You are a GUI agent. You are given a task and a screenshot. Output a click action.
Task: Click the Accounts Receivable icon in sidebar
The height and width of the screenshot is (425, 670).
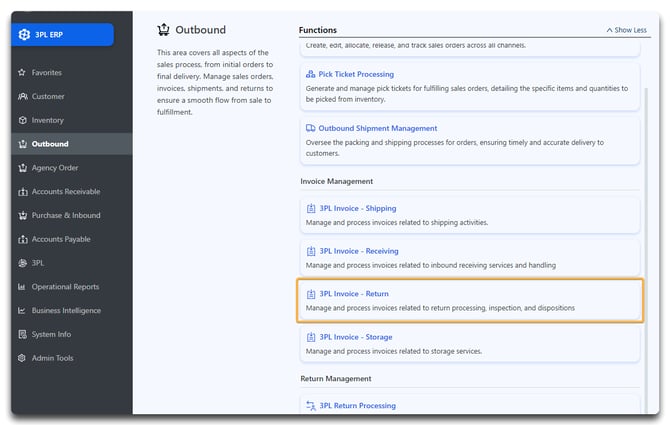pos(22,192)
